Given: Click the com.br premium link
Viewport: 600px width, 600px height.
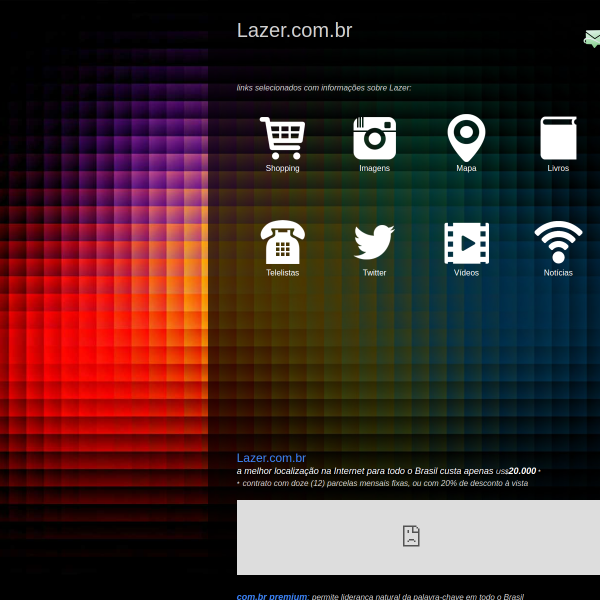Looking at the screenshot, I should pos(272,596).
